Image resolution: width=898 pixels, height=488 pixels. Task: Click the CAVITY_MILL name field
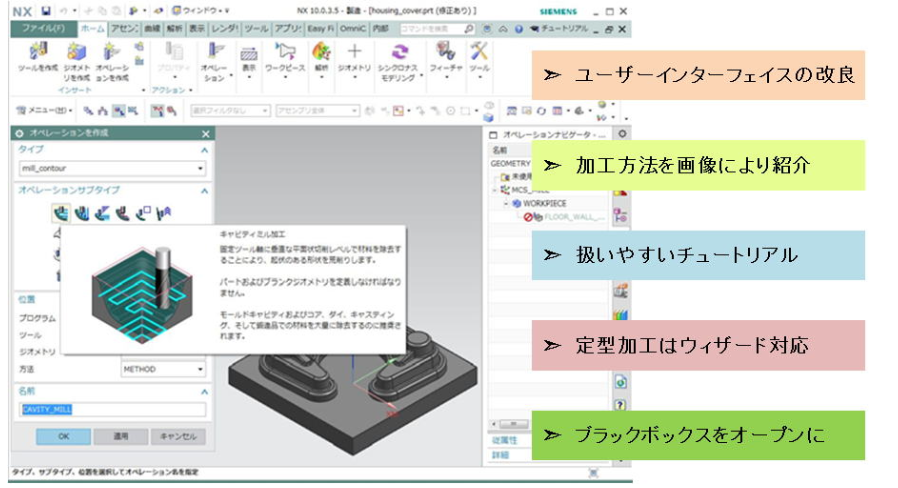112,410
